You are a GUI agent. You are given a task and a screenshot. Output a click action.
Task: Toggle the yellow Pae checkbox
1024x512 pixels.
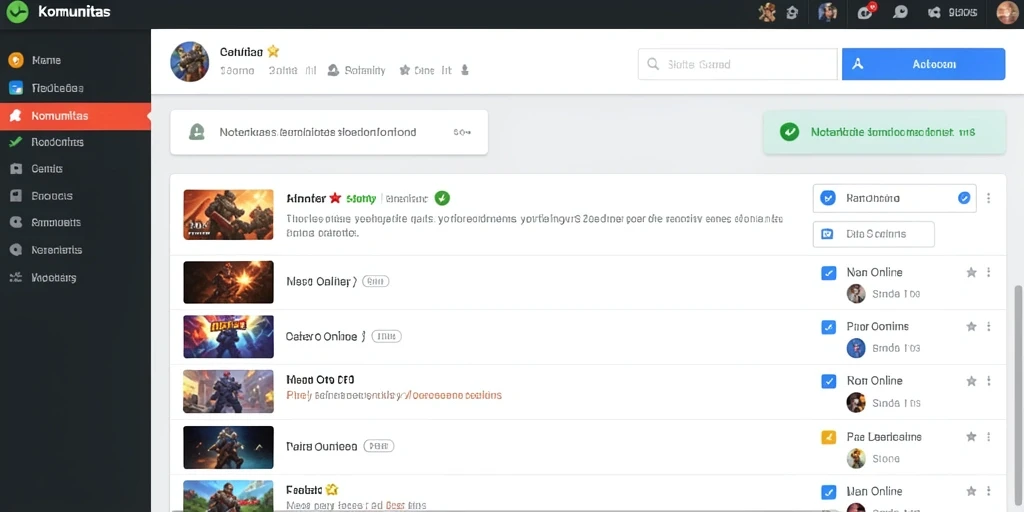828,437
